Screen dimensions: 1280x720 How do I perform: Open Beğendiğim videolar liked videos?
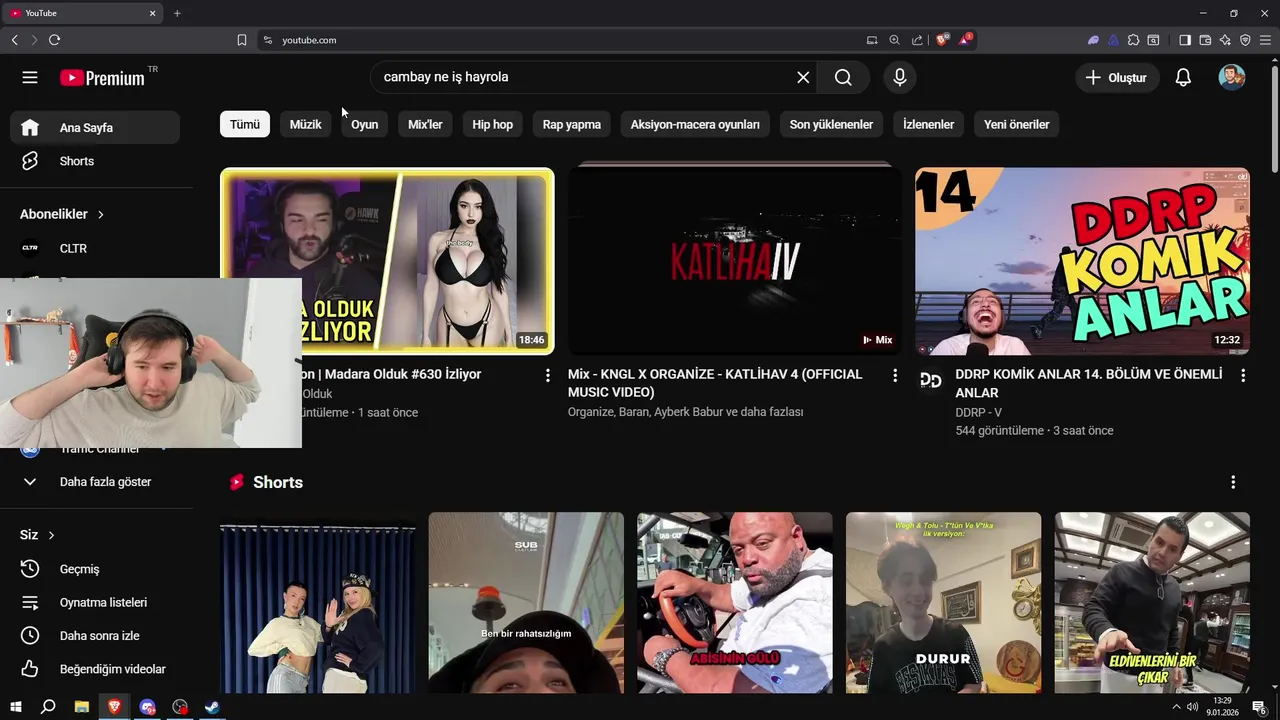[x=95, y=669]
